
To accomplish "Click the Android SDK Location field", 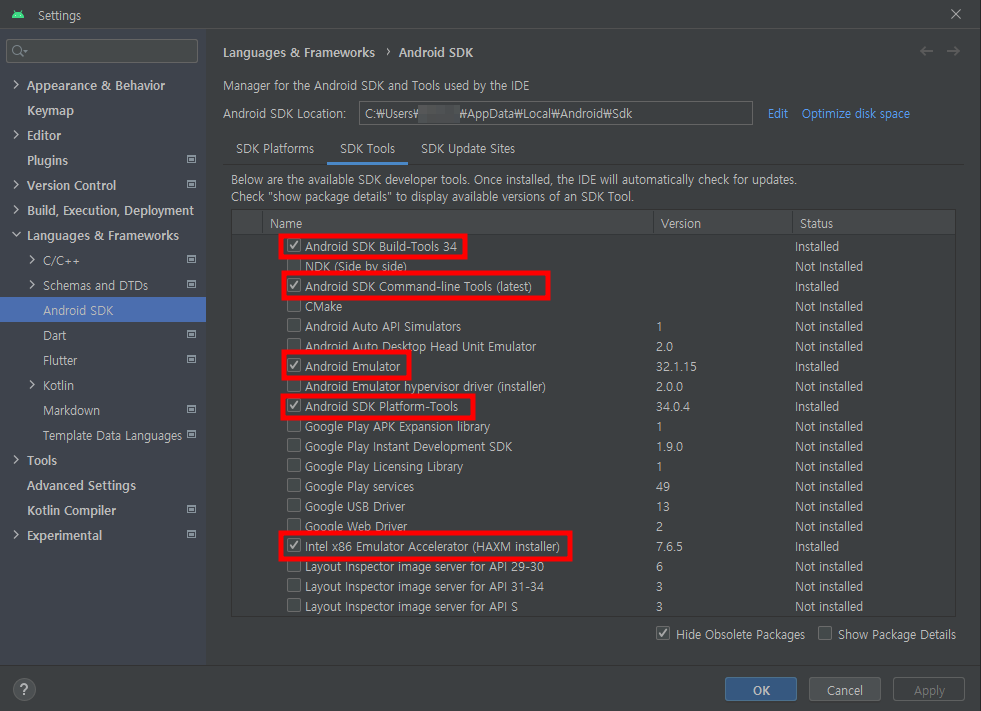I will pyautogui.click(x=556, y=113).
